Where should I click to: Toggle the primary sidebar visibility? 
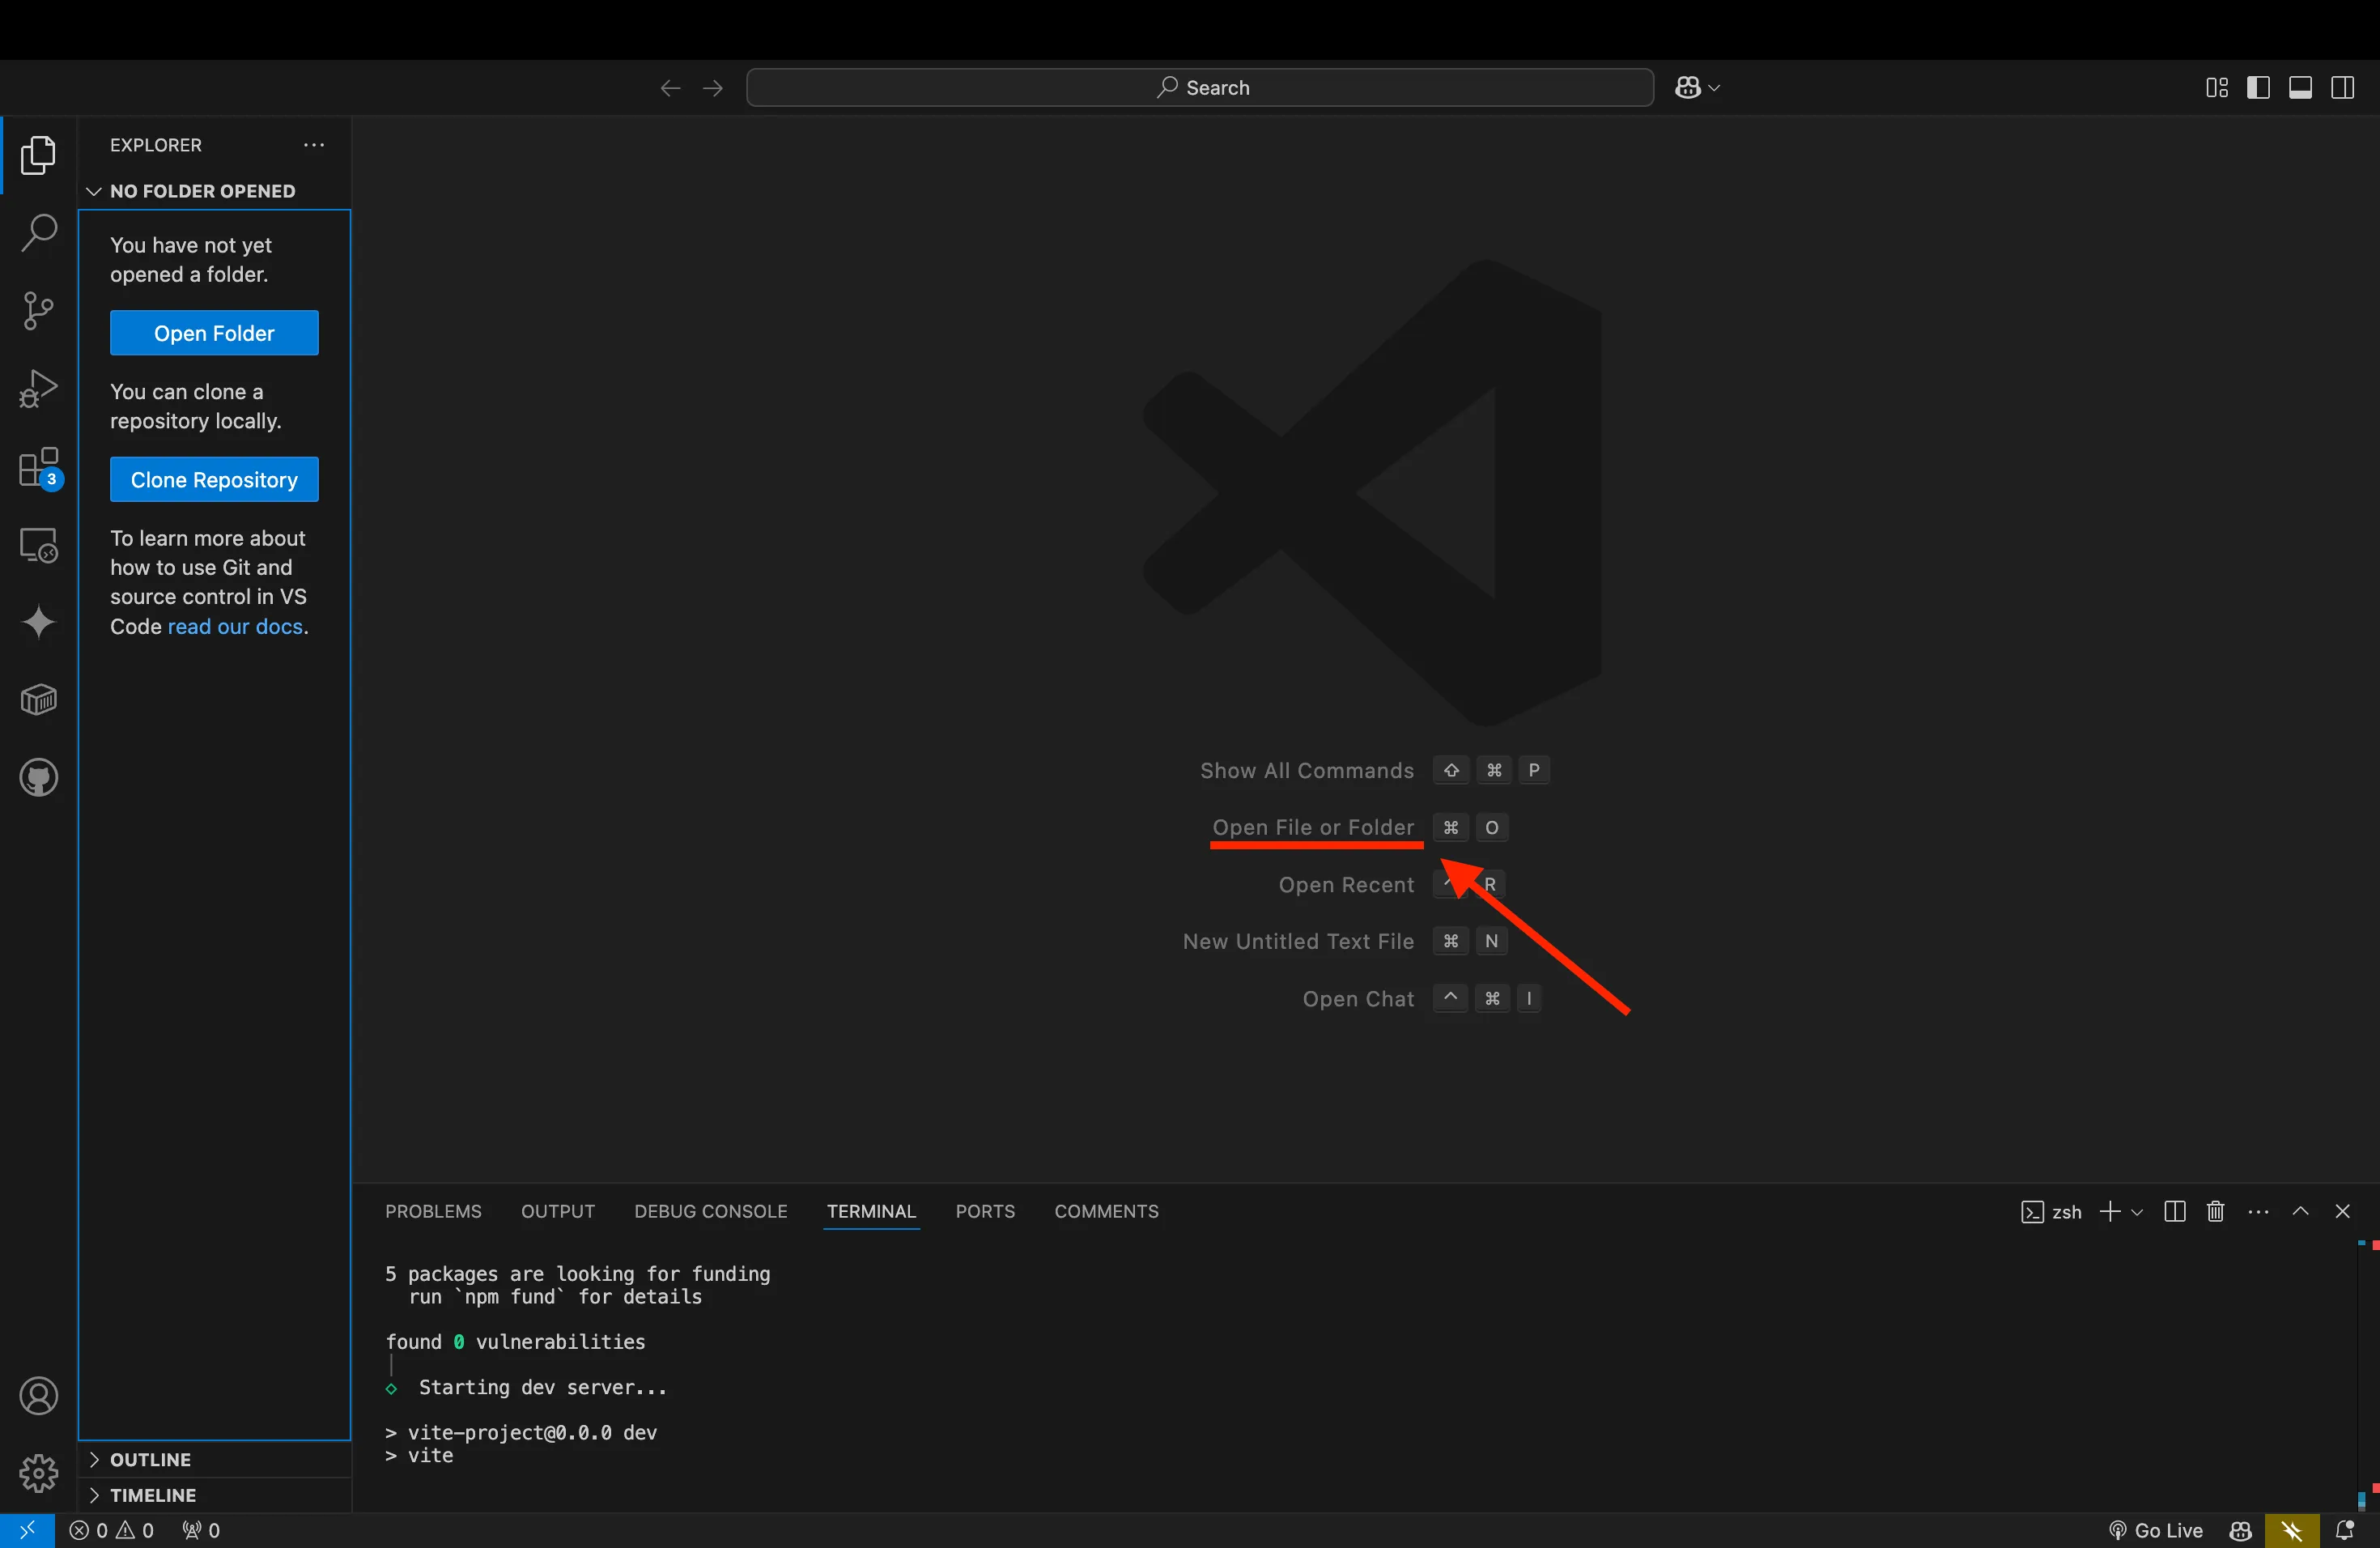coord(2259,87)
